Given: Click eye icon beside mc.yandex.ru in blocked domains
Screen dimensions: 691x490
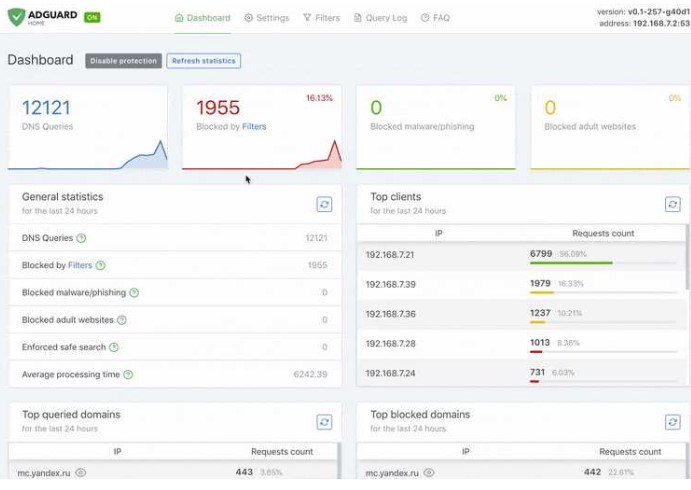Looking at the screenshot, I should pos(429,473).
